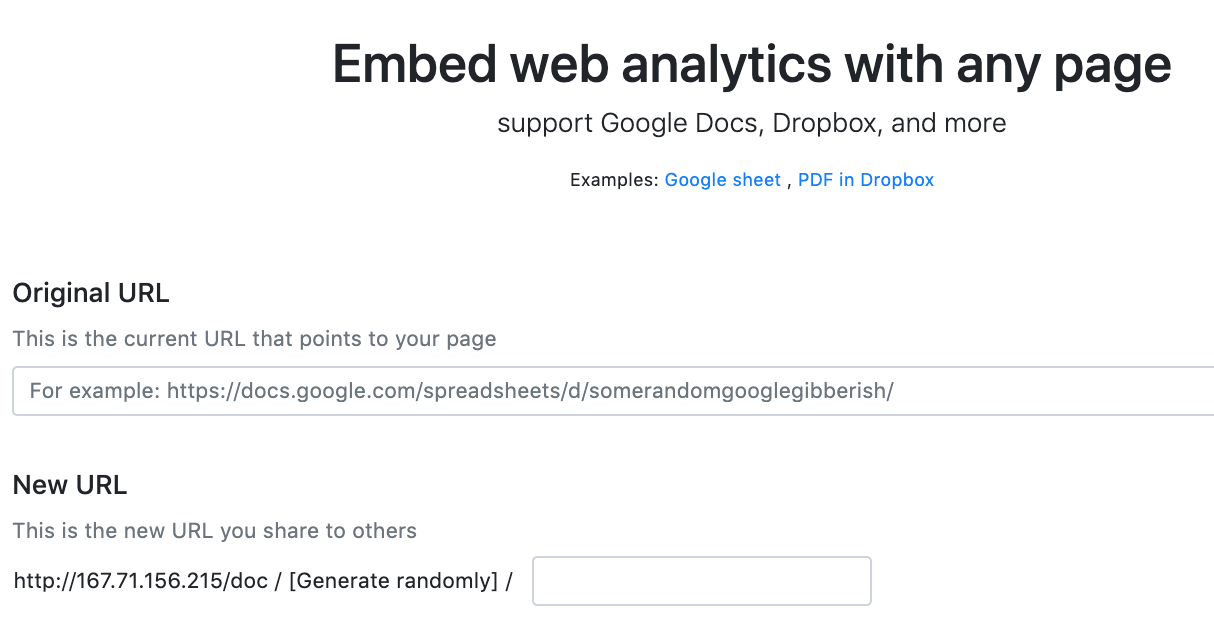Click the word "Embed" in the main heading
1214x626 pixels.
click(414, 65)
